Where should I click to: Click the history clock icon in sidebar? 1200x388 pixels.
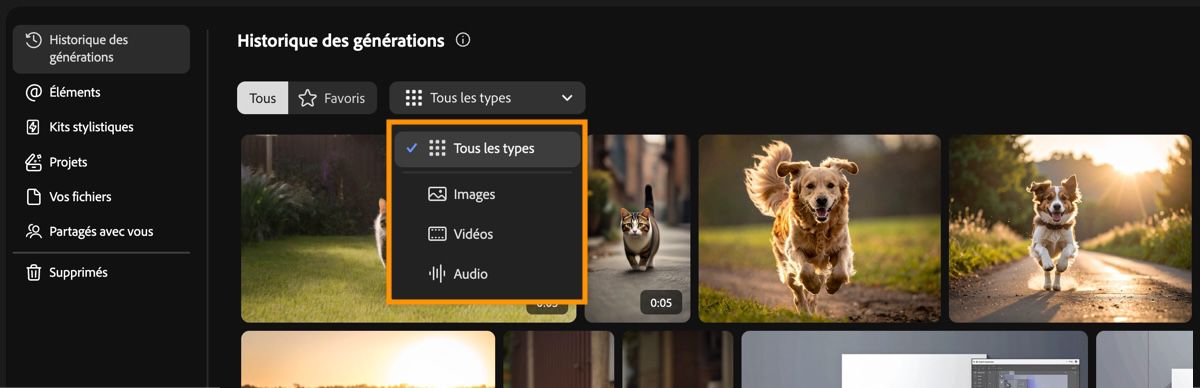point(33,40)
